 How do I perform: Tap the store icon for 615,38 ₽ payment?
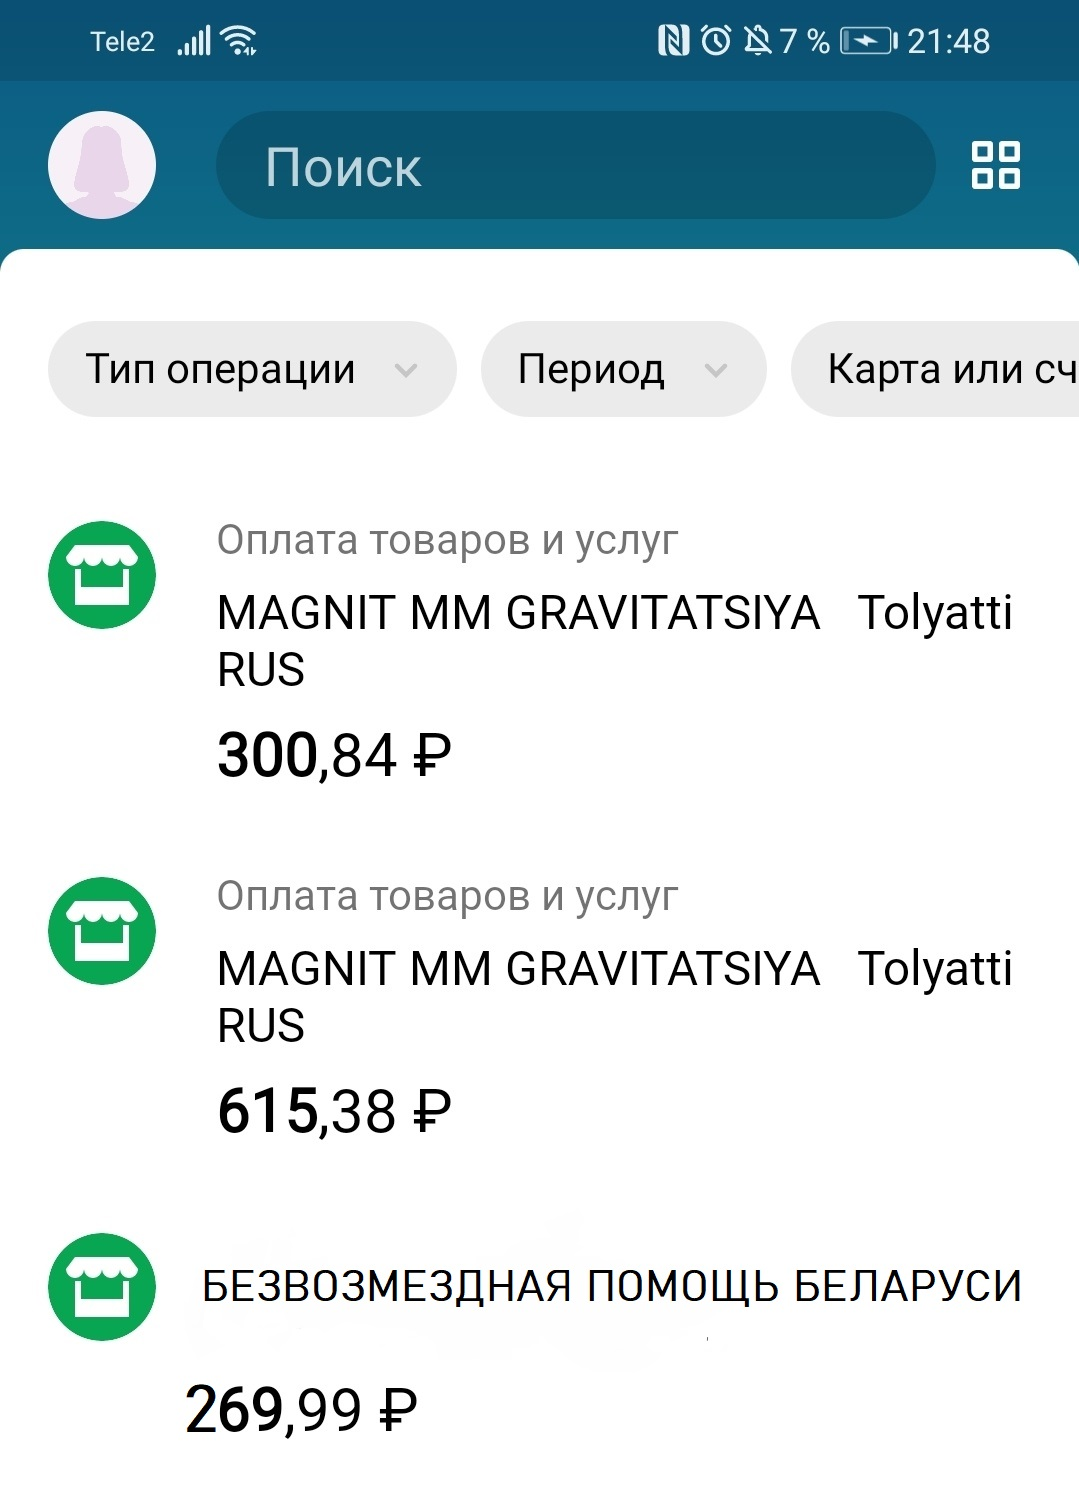coord(102,931)
